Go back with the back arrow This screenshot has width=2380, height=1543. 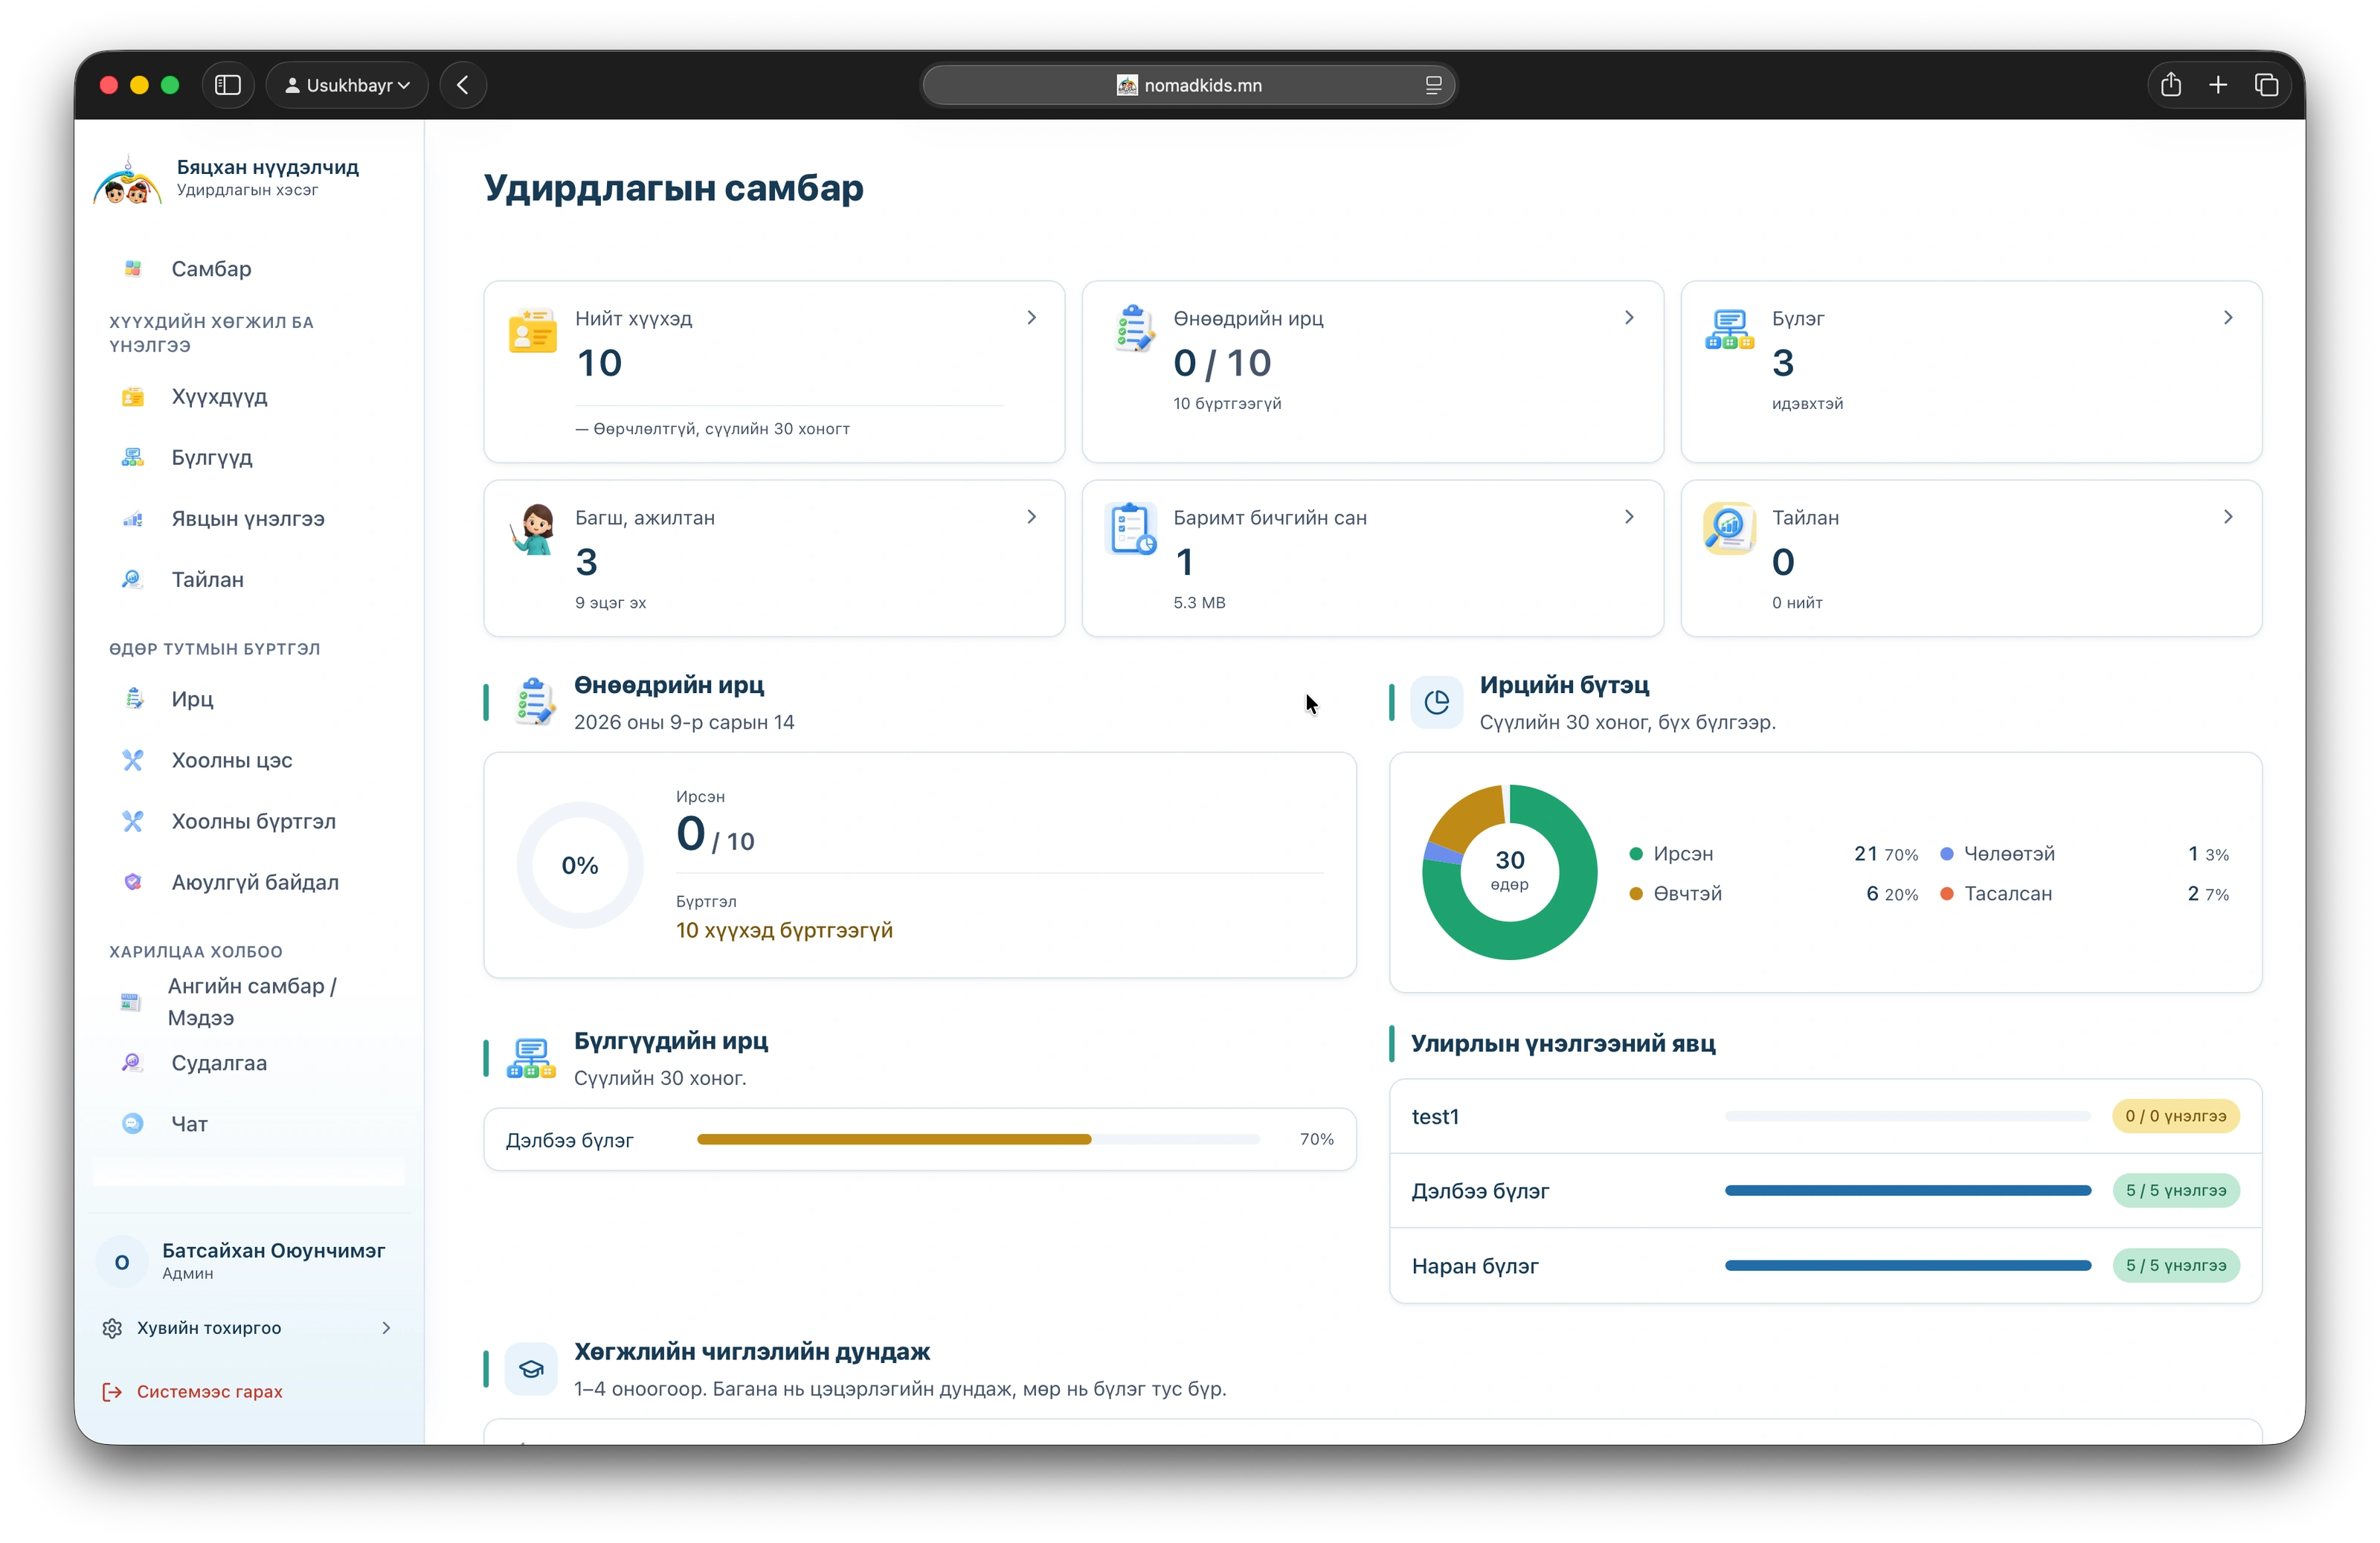(463, 85)
